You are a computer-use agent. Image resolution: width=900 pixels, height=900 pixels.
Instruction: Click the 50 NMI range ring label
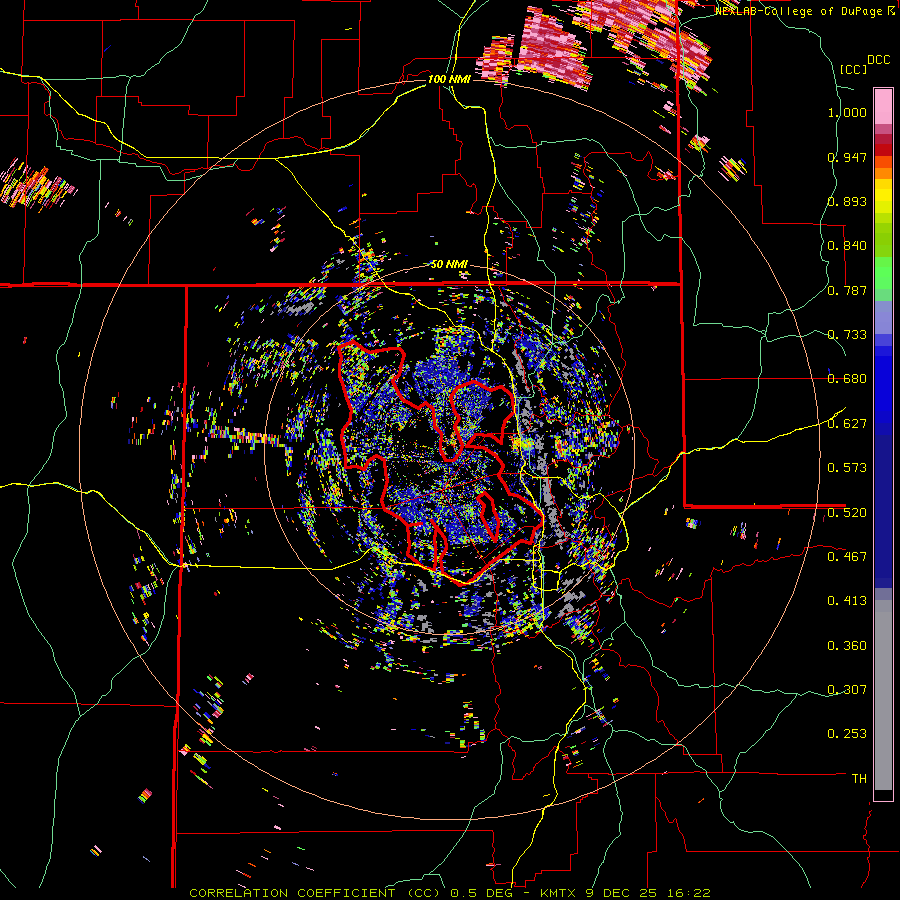(449, 265)
